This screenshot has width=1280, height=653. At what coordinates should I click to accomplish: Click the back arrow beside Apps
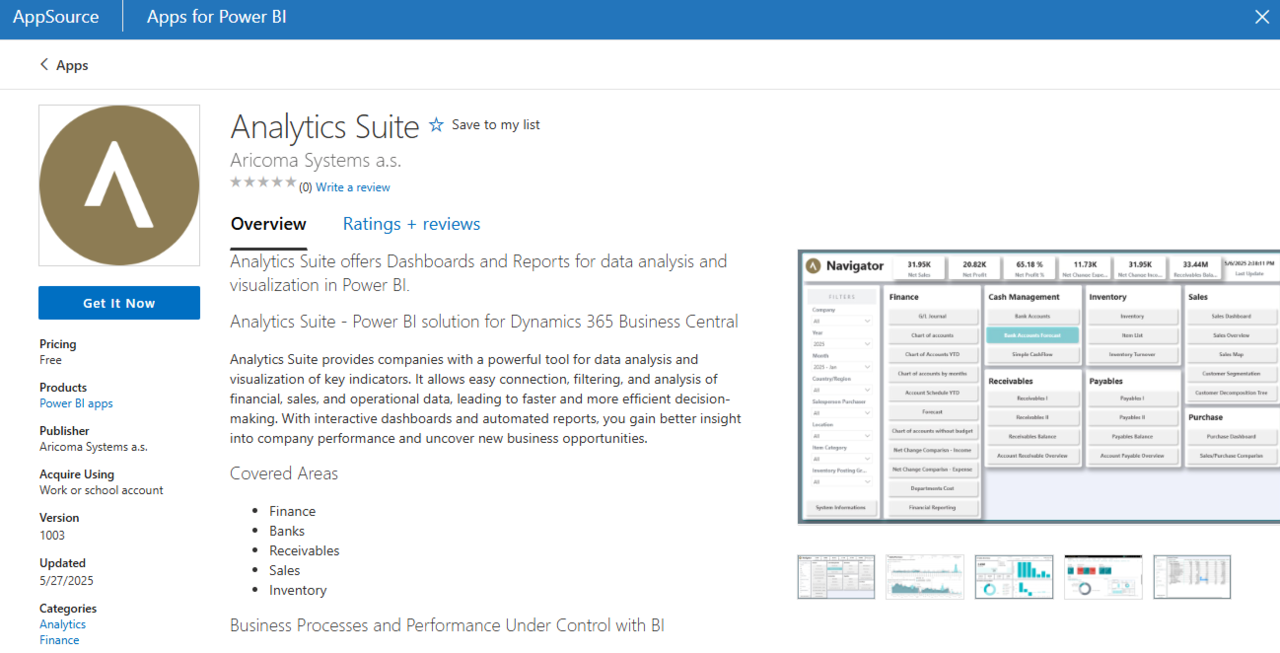[43, 64]
